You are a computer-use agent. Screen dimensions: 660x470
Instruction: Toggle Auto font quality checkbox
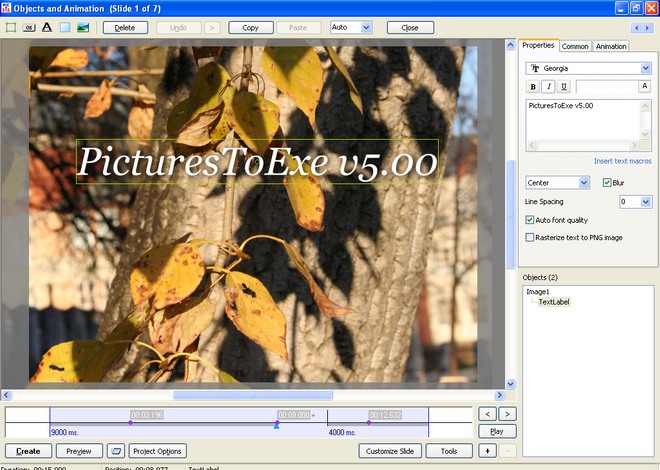click(x=530, y=220)
